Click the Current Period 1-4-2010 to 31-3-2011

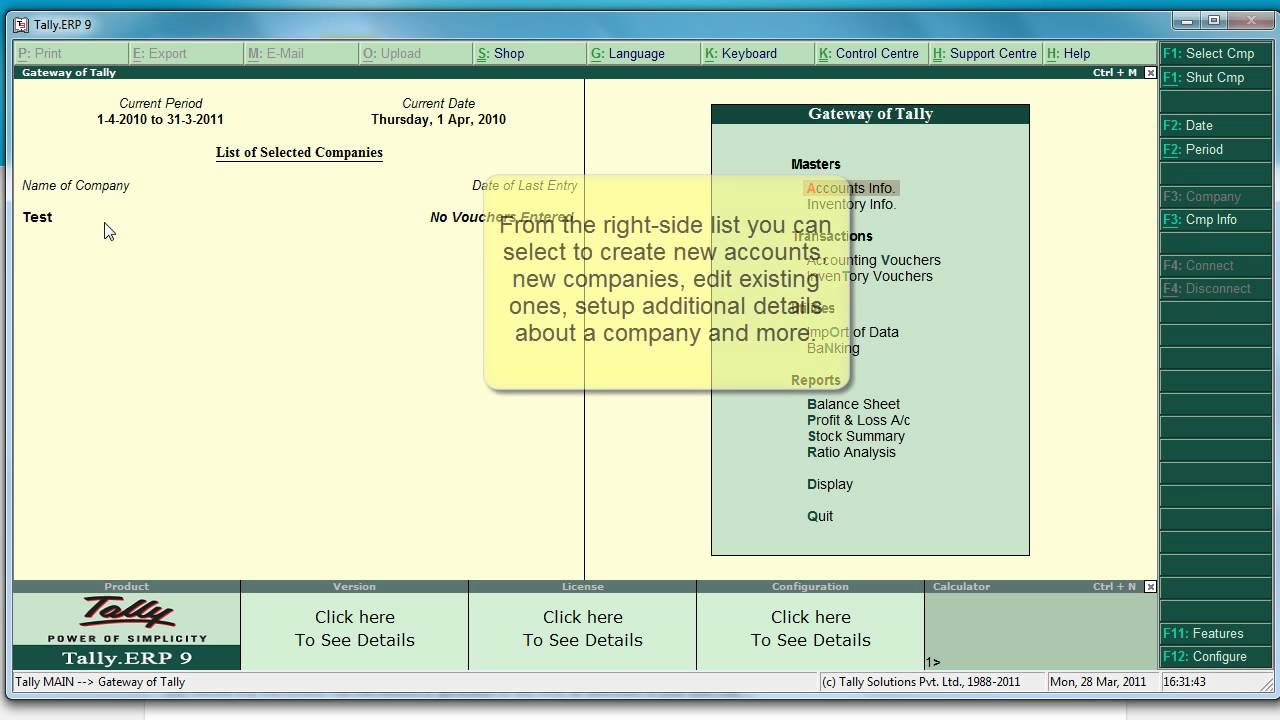click(160, 119)
